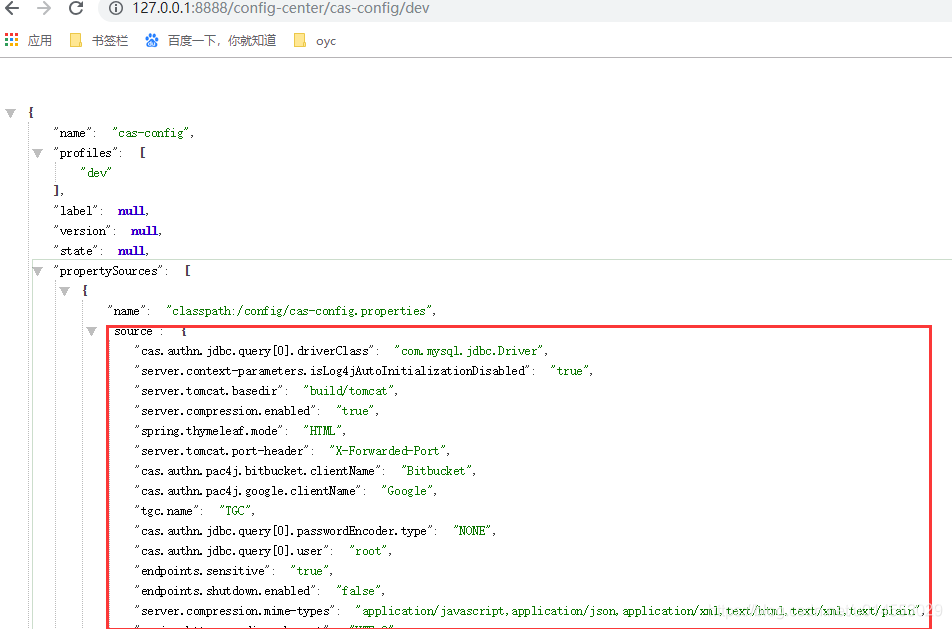The image size is (952, 629).
Task: Select the "X-Forwarded-Port" value
Action: (387, 451)
